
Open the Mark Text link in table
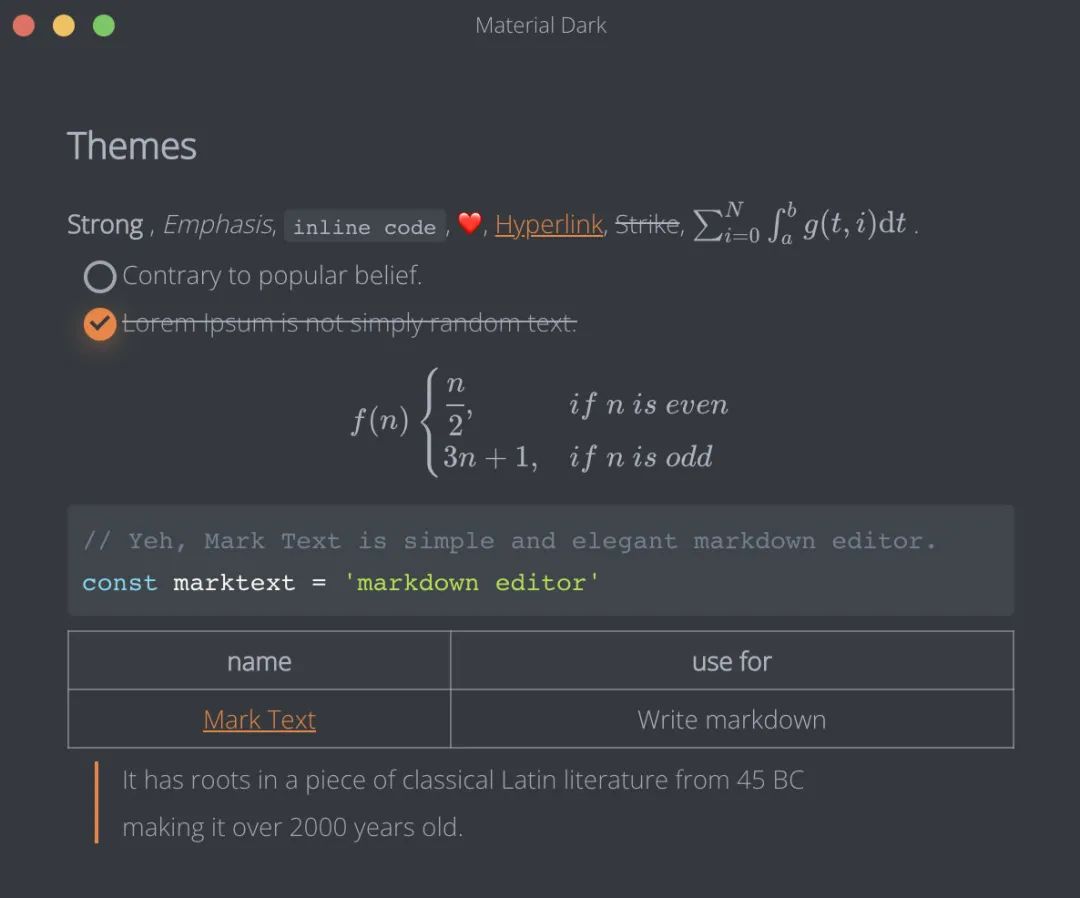pyautogui.click(x=259, y=720)
